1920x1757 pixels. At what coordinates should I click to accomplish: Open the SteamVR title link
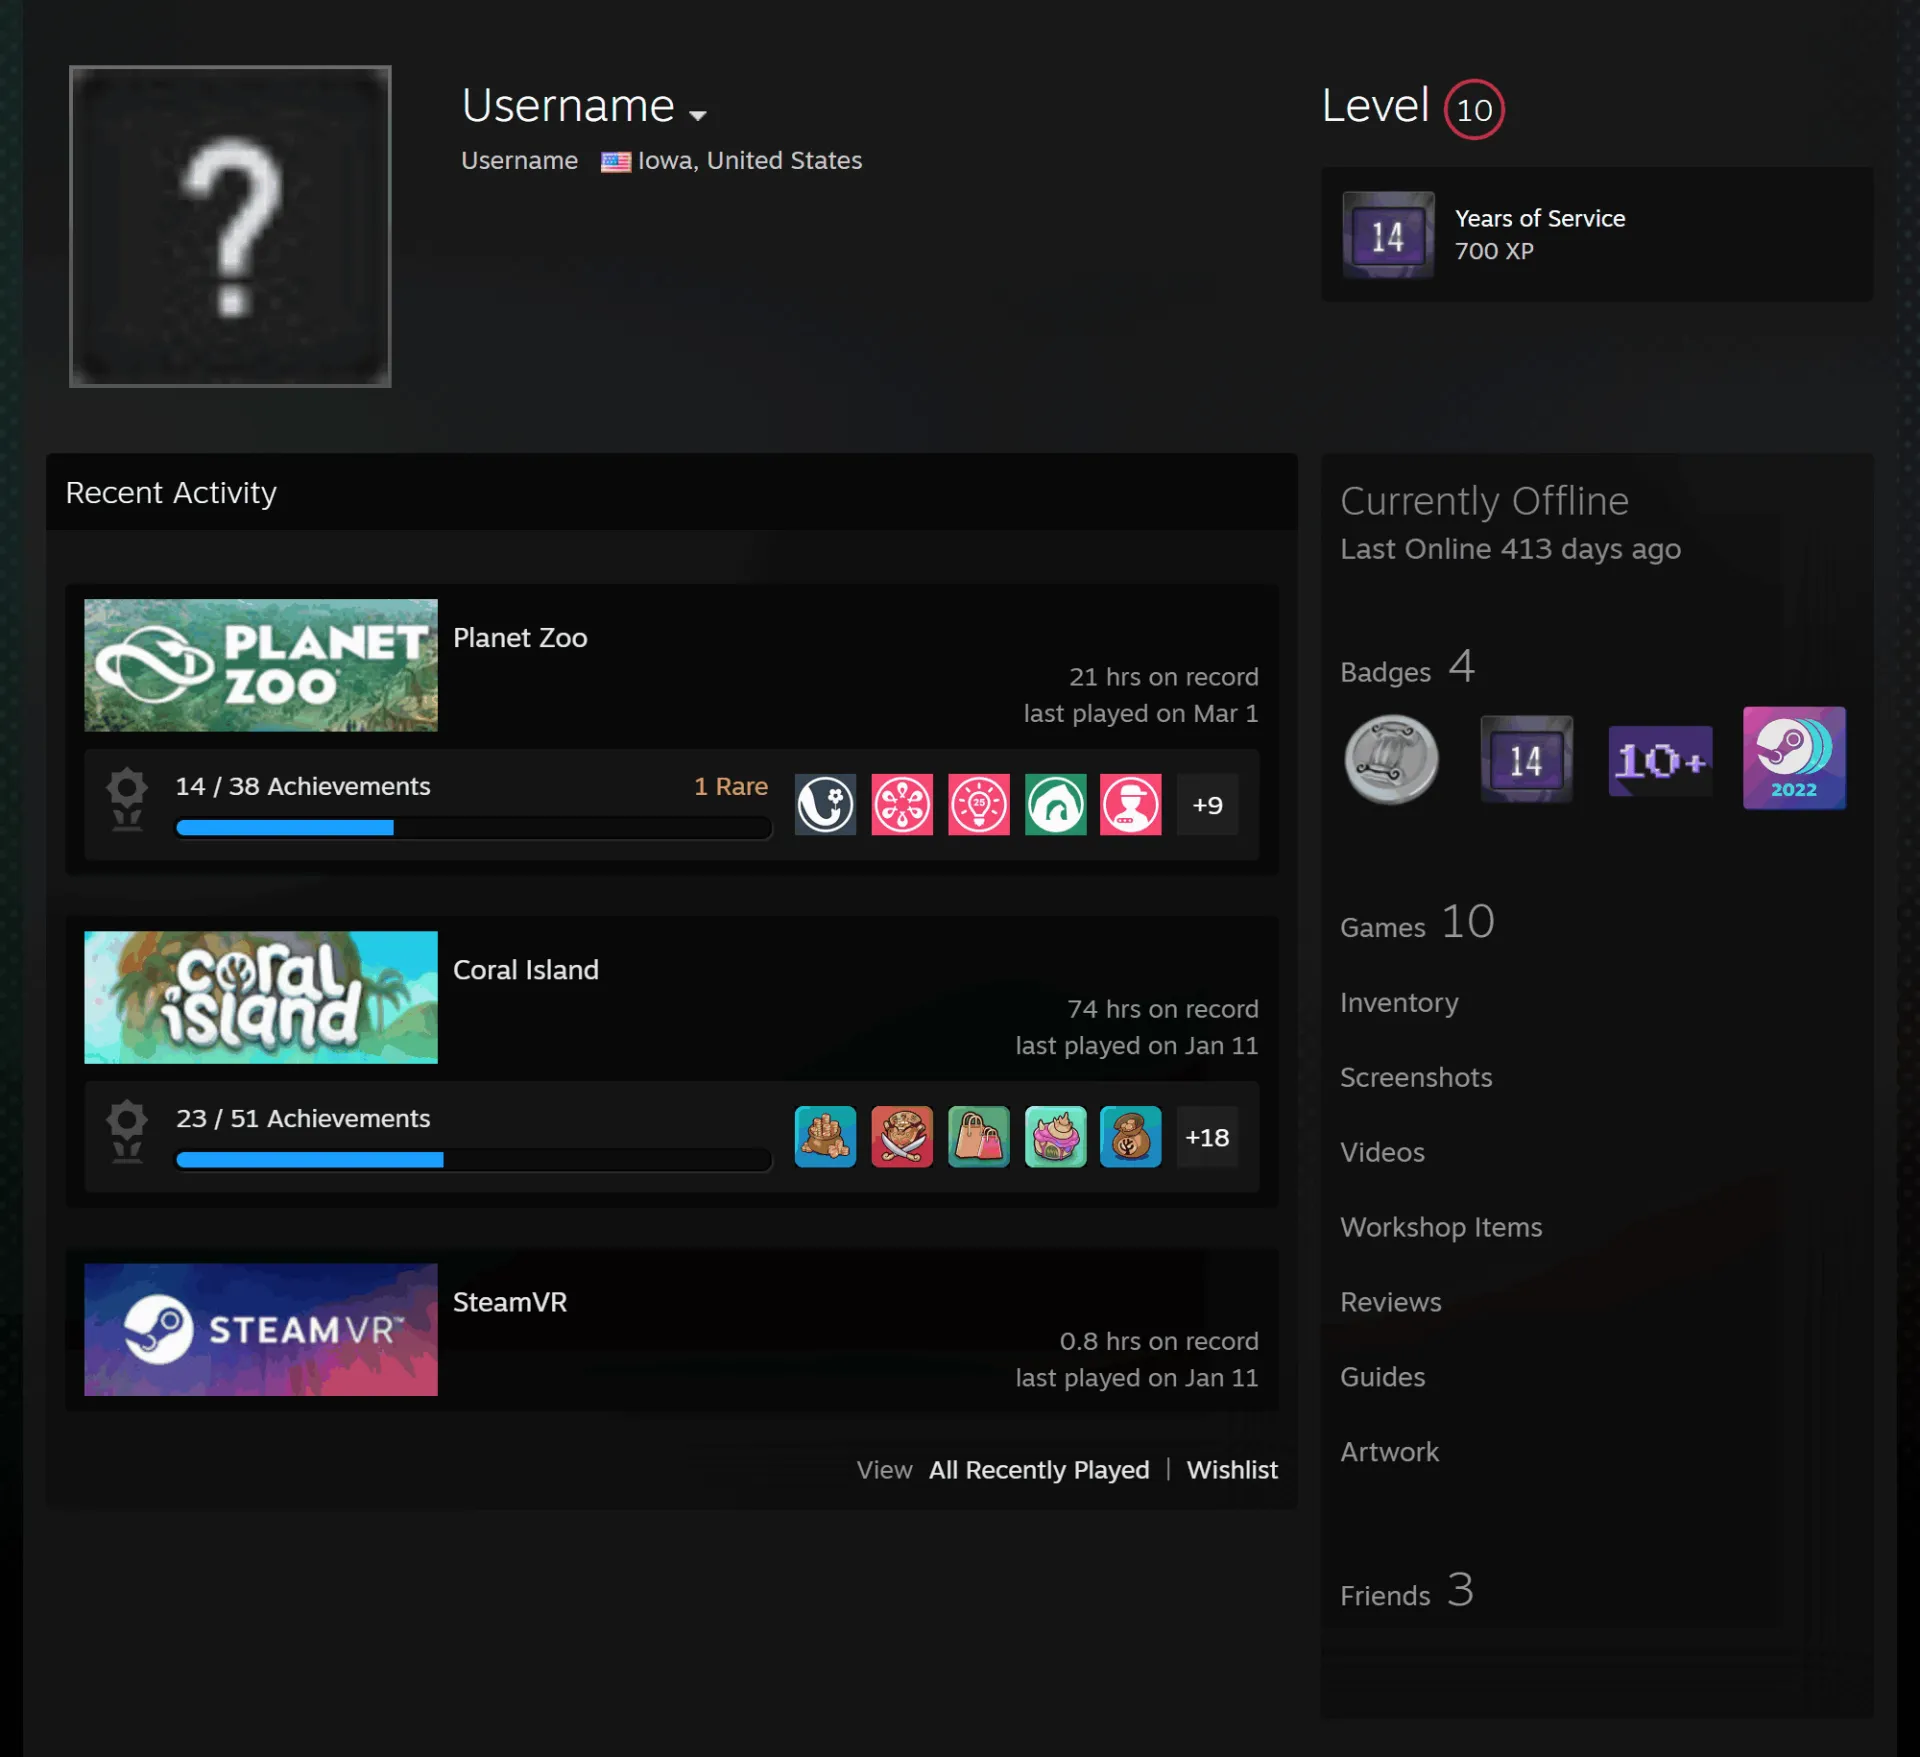(x=510, y=1301)
